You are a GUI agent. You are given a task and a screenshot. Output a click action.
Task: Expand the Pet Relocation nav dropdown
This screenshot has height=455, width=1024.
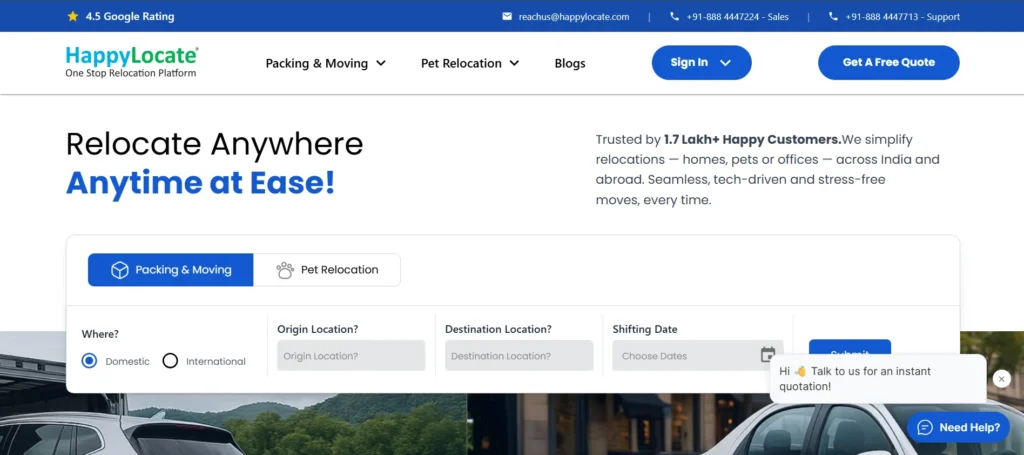point(470,63)
